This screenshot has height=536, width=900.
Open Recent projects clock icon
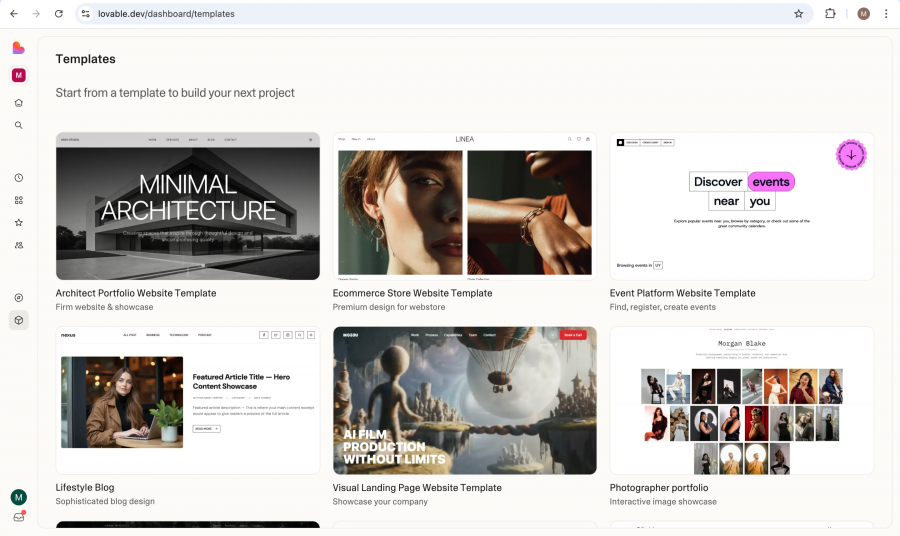tap(19, 178)
